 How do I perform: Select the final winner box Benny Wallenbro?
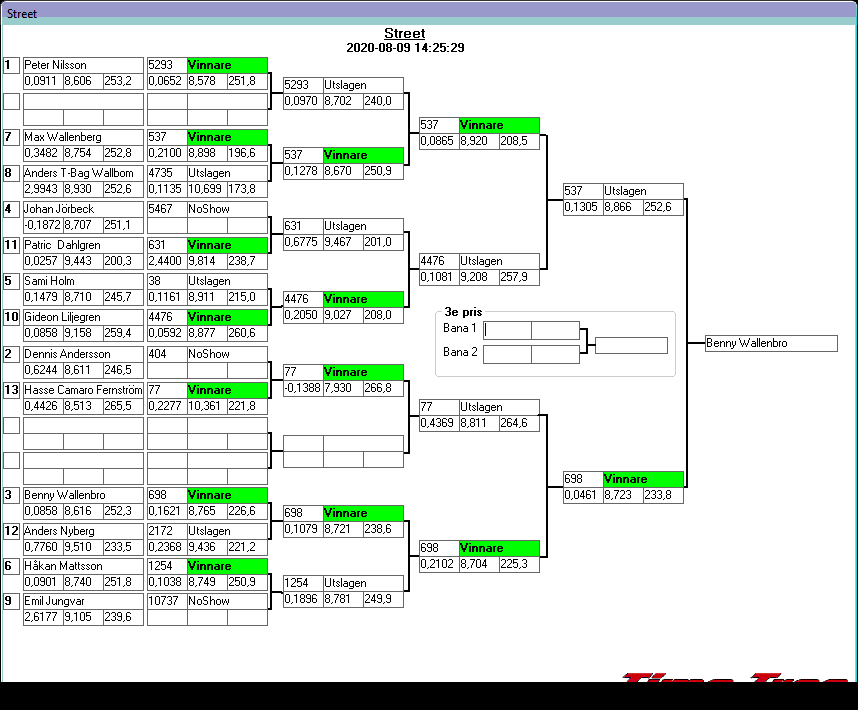coord(770,343)
